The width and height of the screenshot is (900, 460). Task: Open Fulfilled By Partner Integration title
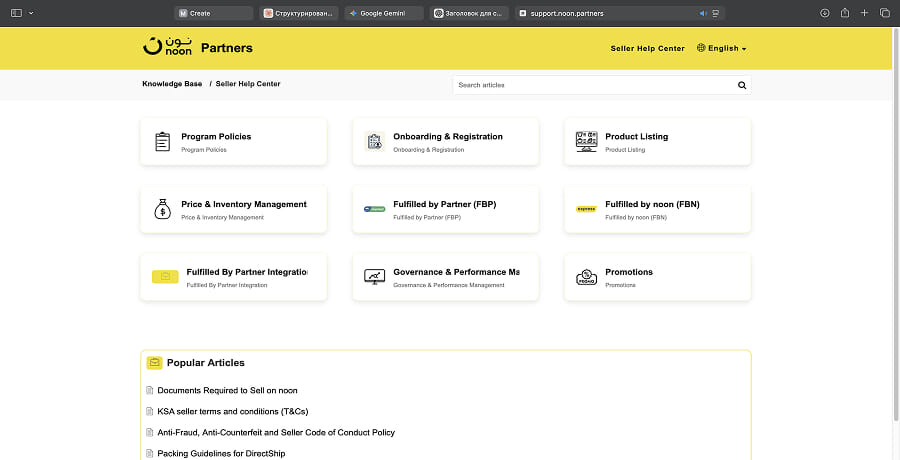click(247, 272)
